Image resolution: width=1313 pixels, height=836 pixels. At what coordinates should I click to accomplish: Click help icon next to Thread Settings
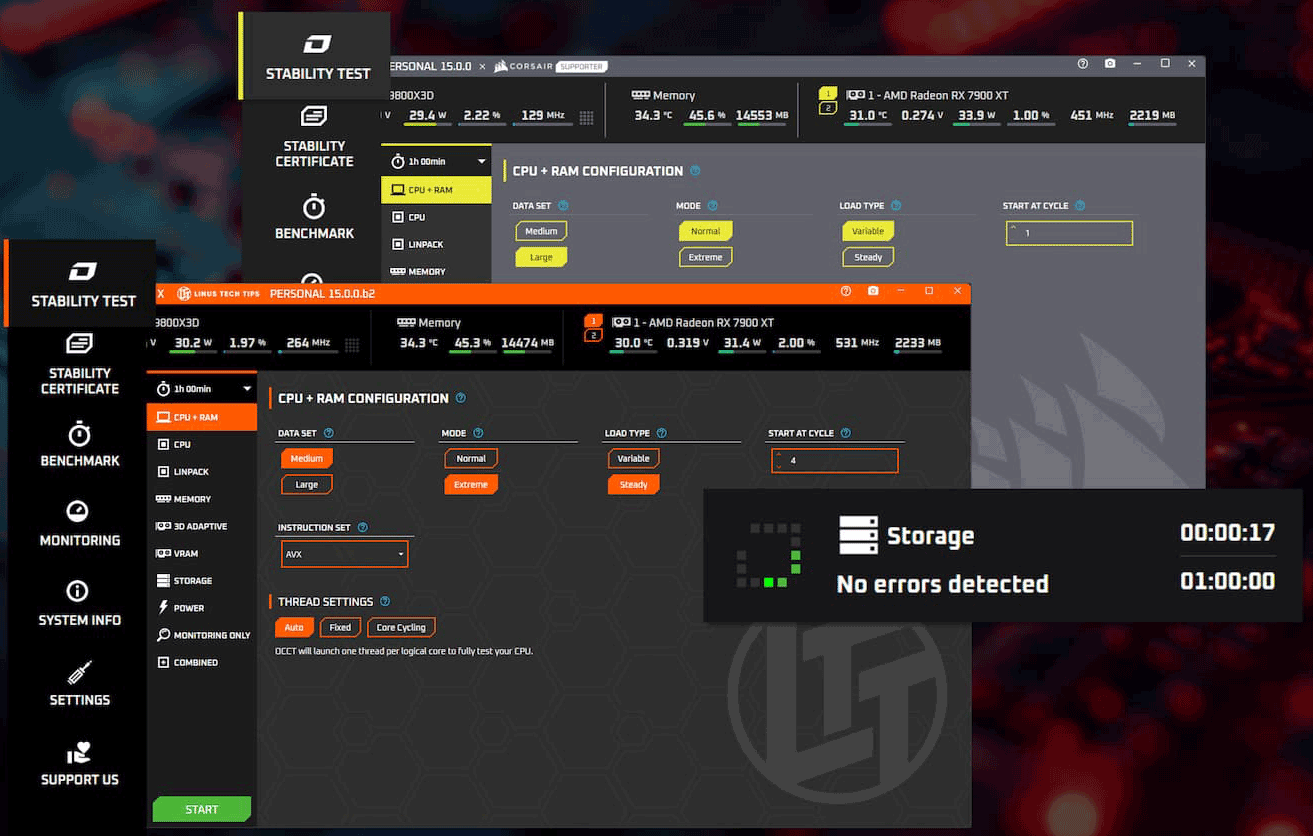[385, 602]
